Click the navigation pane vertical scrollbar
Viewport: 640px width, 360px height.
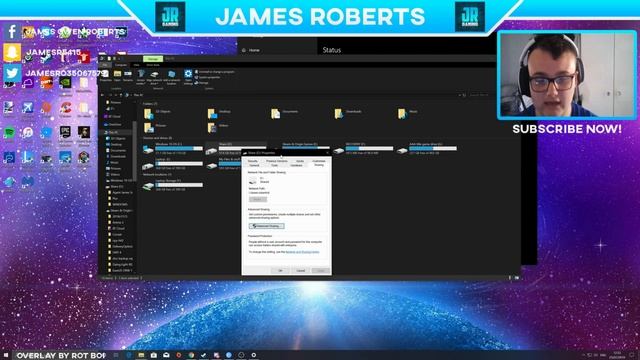pos(135,151)
